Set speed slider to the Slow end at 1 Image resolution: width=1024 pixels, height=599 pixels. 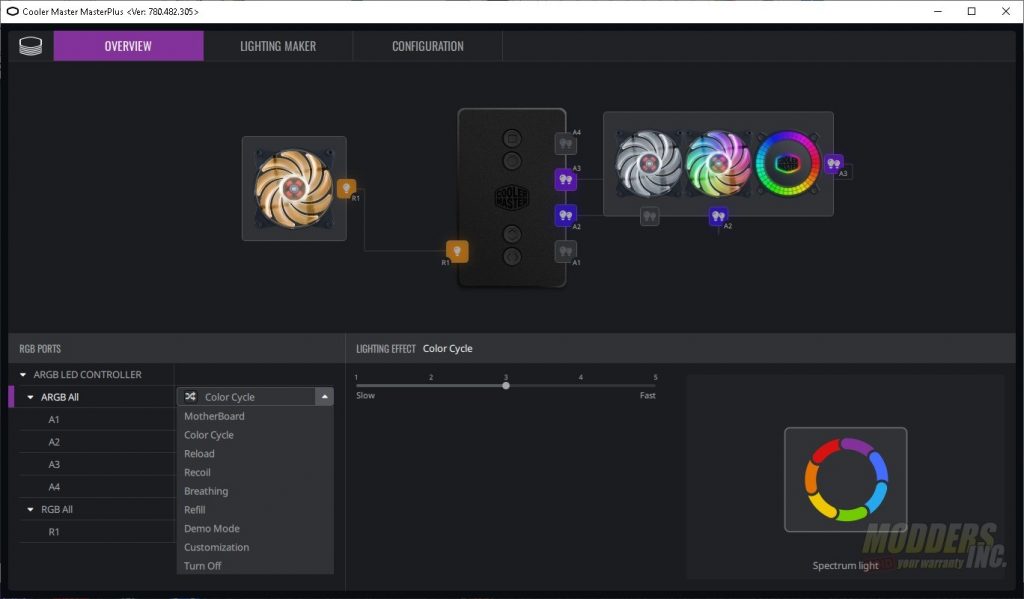[357, 385]
